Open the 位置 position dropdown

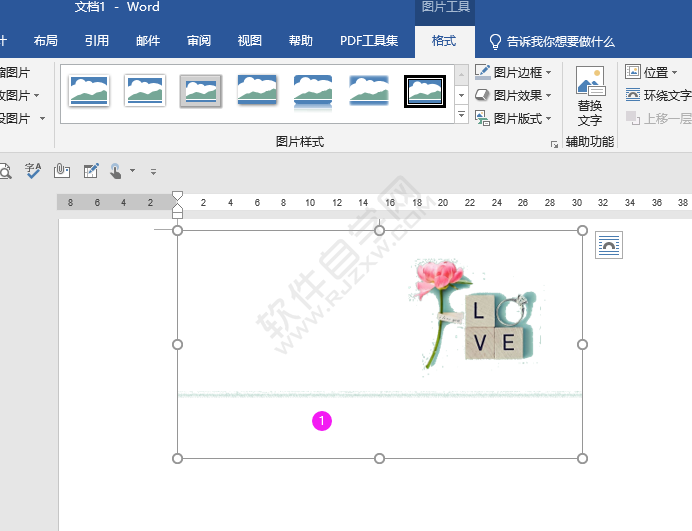point(651,72)
